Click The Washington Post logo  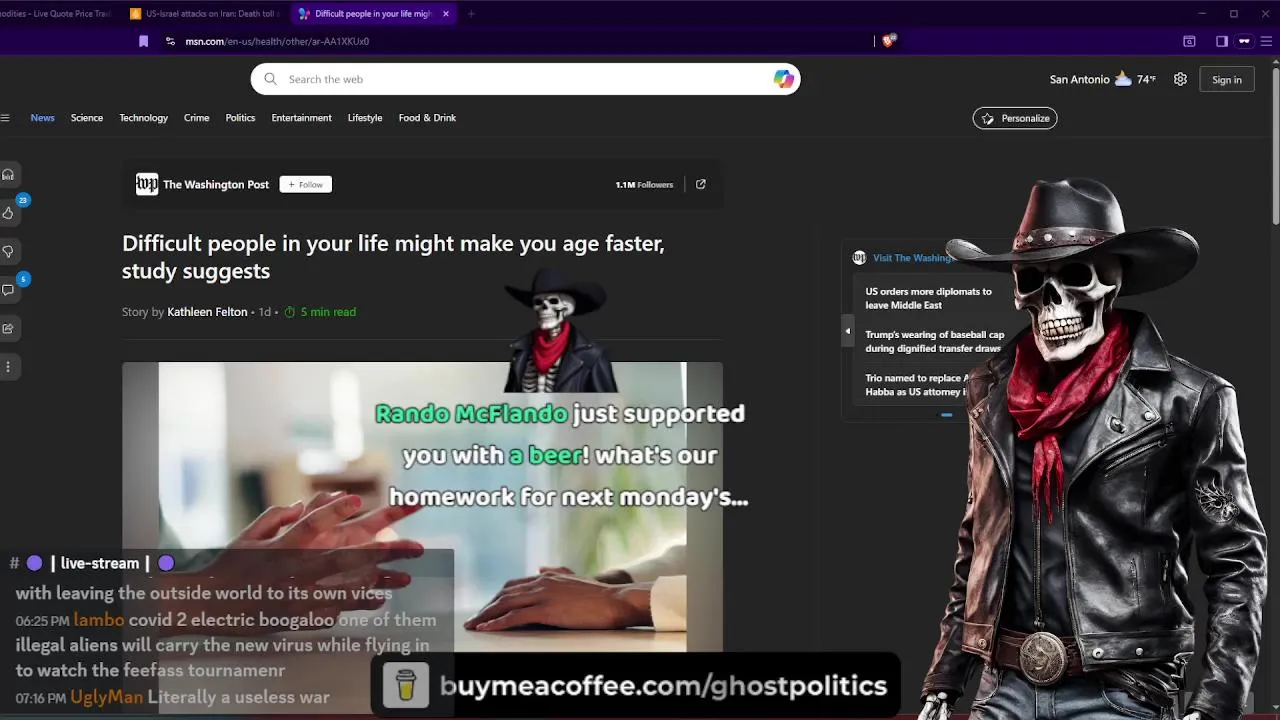[147, 184]
